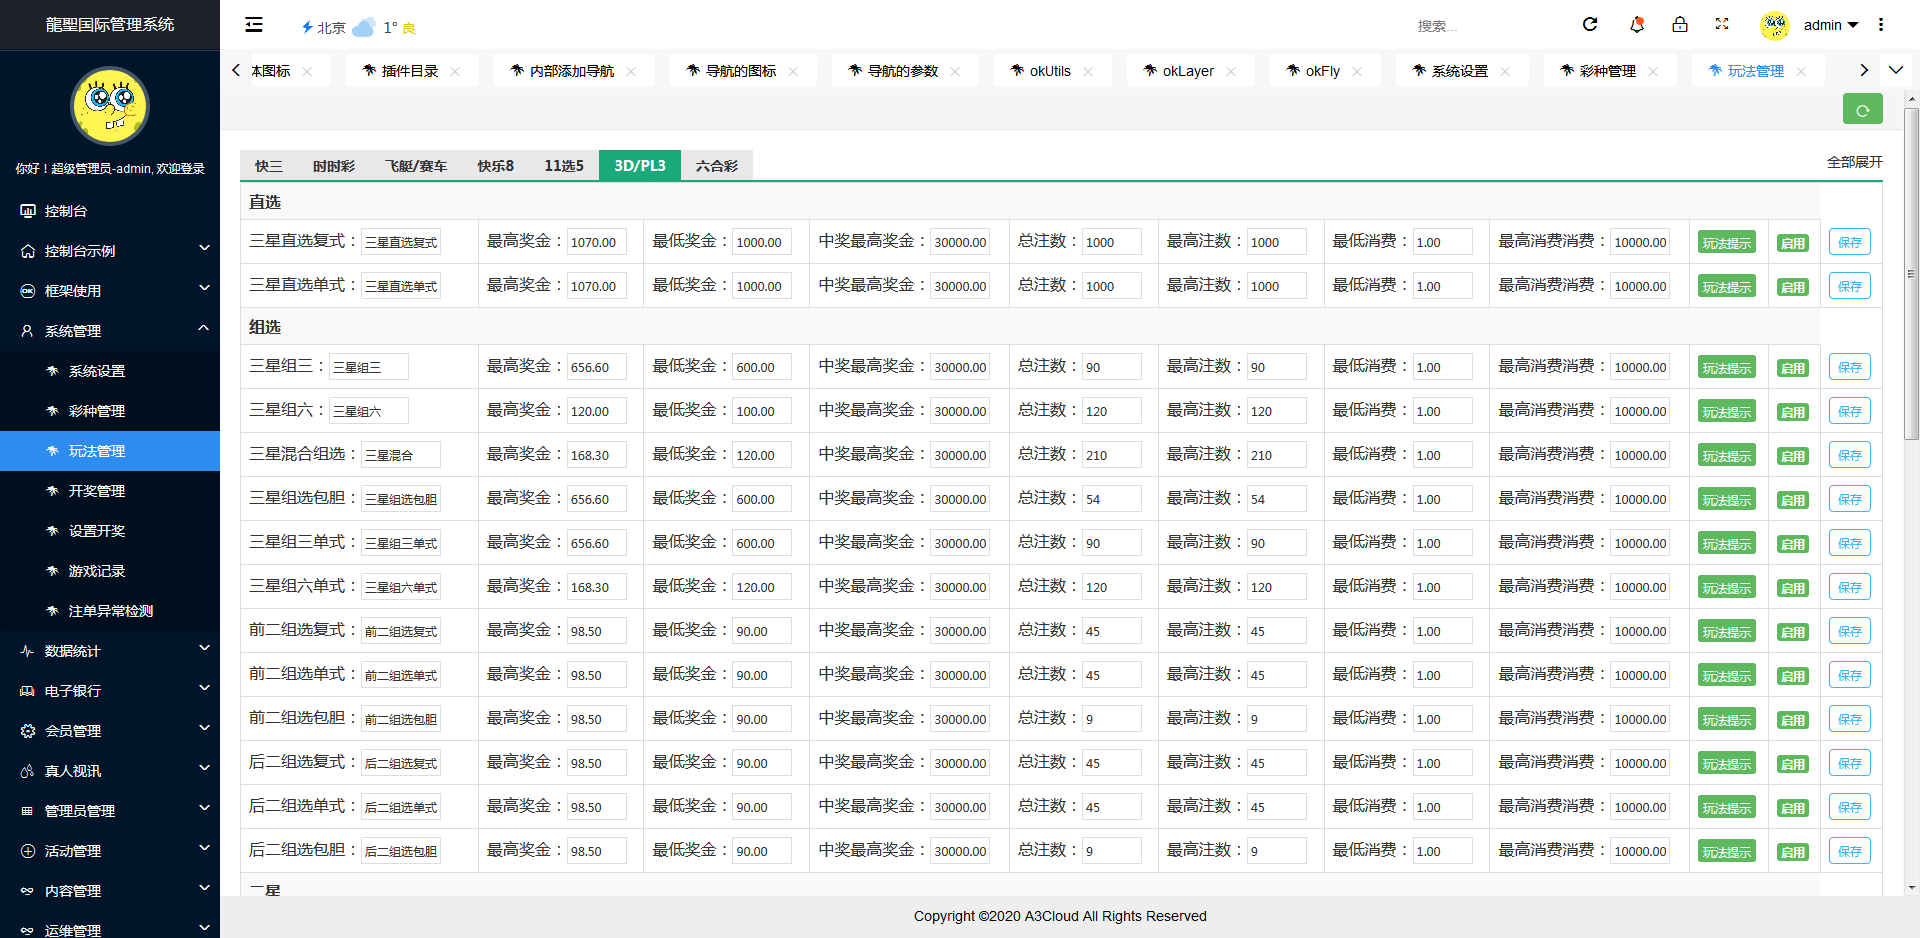The image size is (1920, 938).
Task: Close the 插件目录 tab
Action: [x=455, y=71]
